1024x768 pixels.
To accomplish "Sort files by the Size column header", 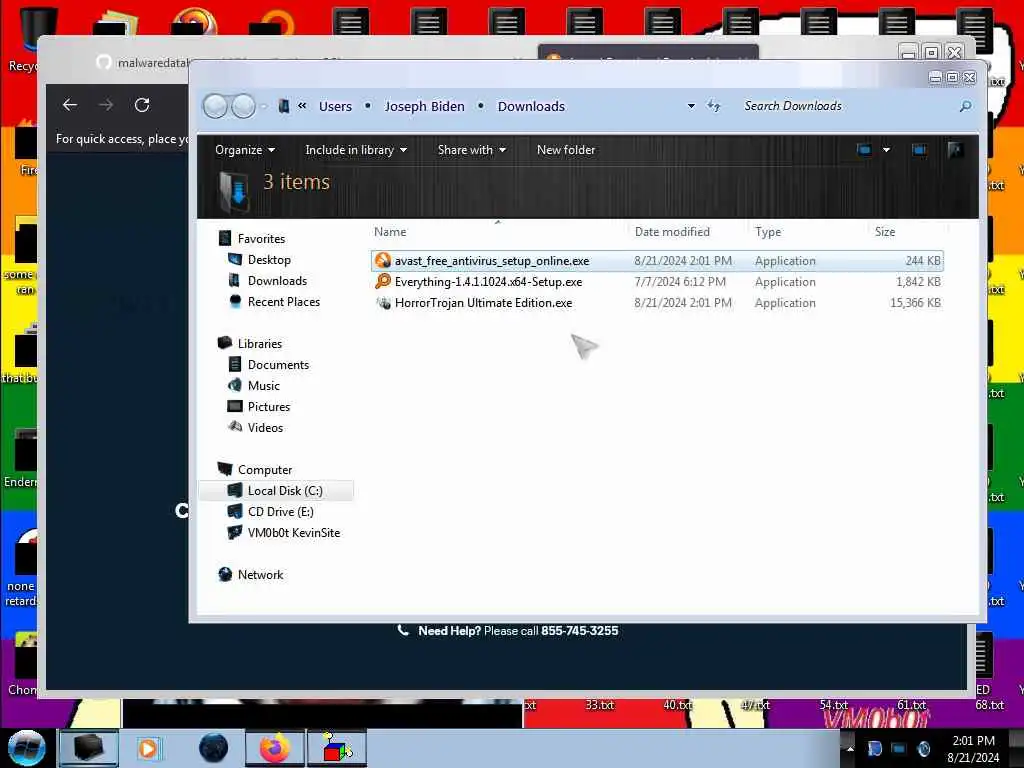I will 885,232.
